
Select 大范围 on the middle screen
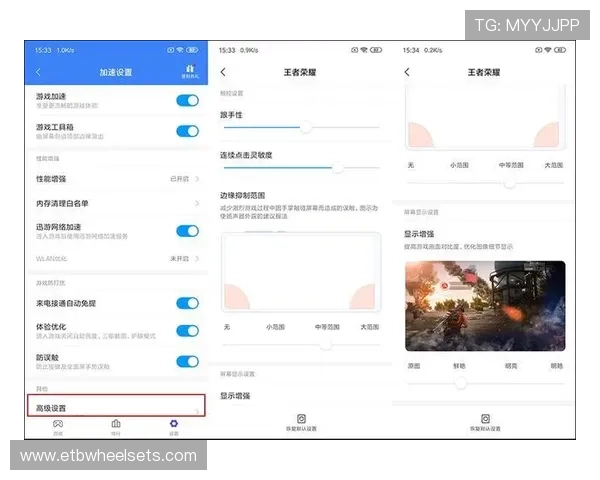[370, 327]
